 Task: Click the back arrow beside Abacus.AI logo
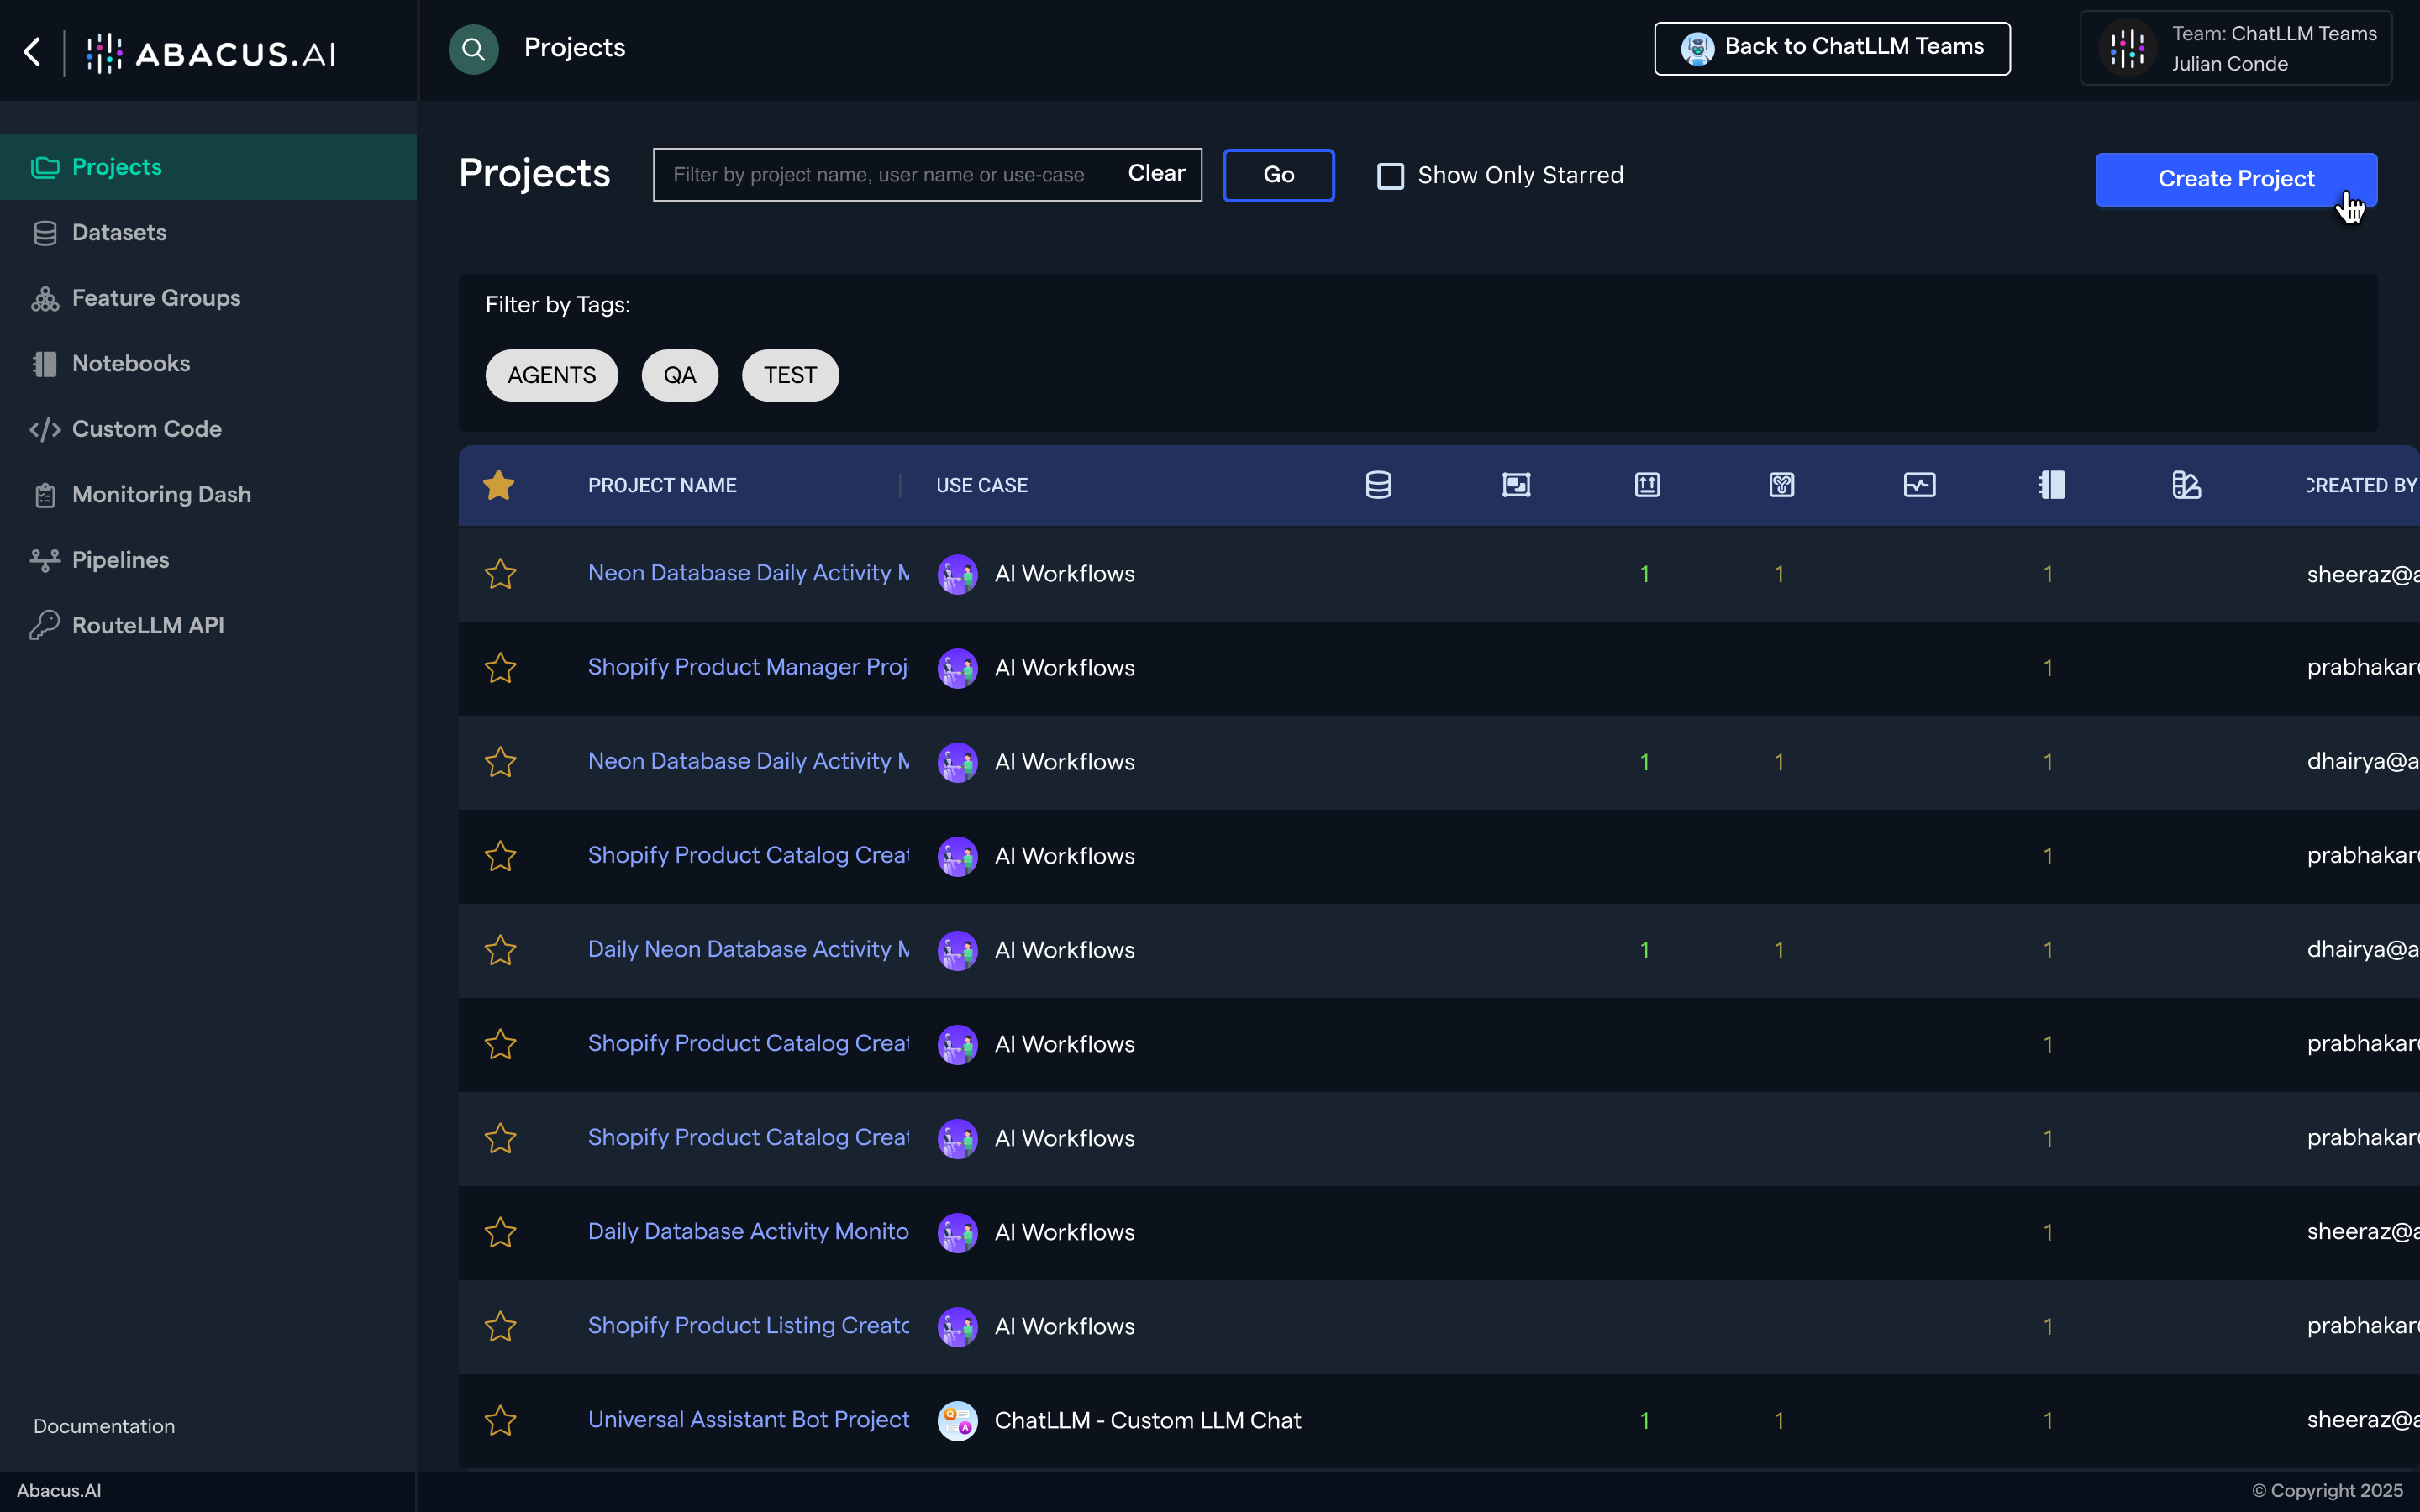point(33,52)
